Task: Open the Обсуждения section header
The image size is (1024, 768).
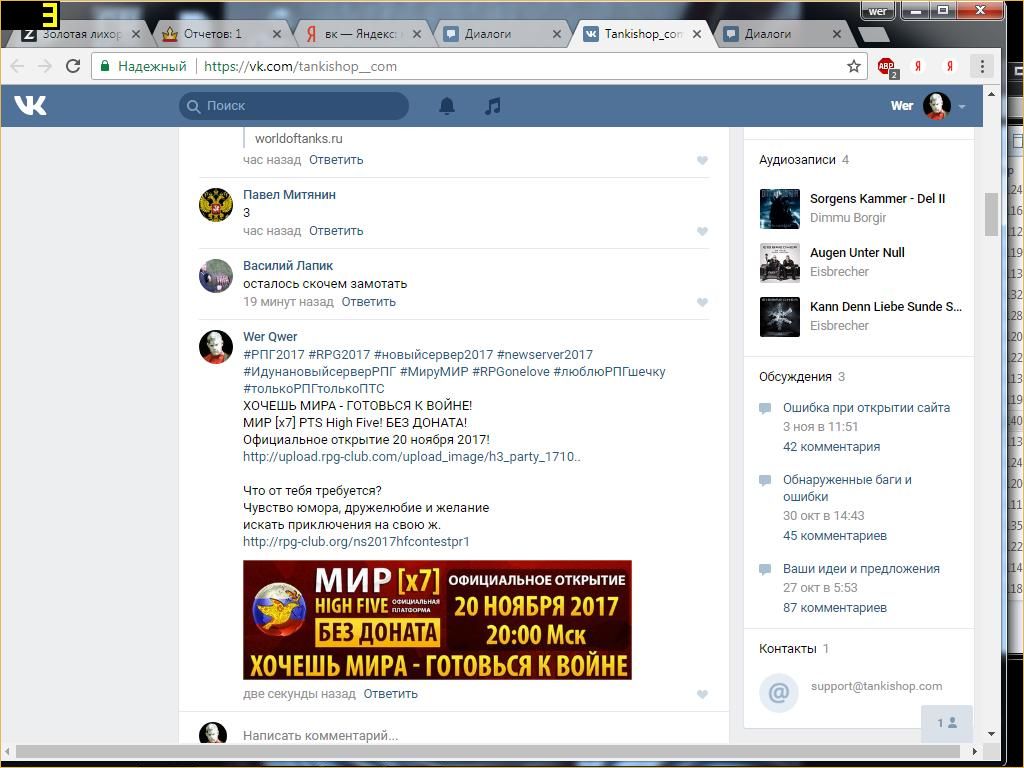Action: click(795, 377)
